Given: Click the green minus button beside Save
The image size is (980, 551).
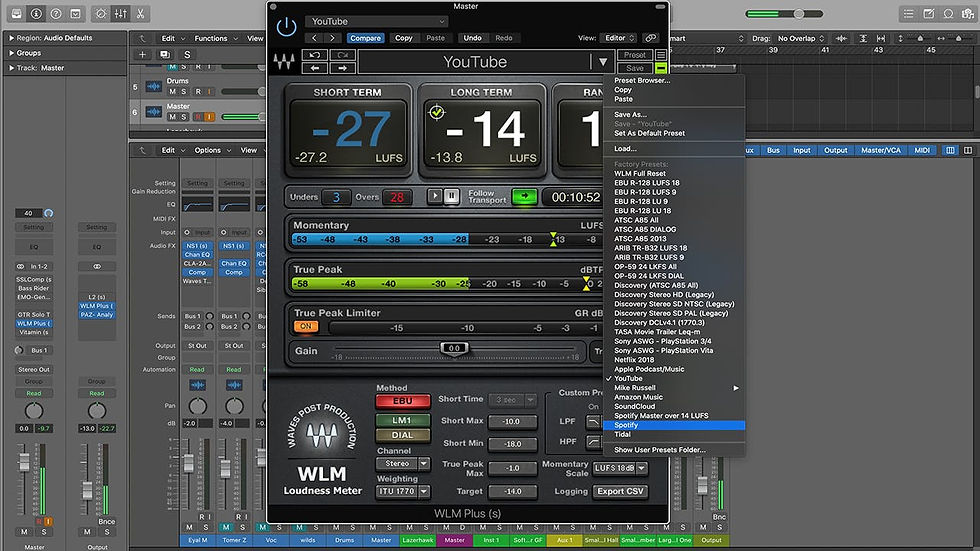Looking at the screenshot, I should point(661,67).
